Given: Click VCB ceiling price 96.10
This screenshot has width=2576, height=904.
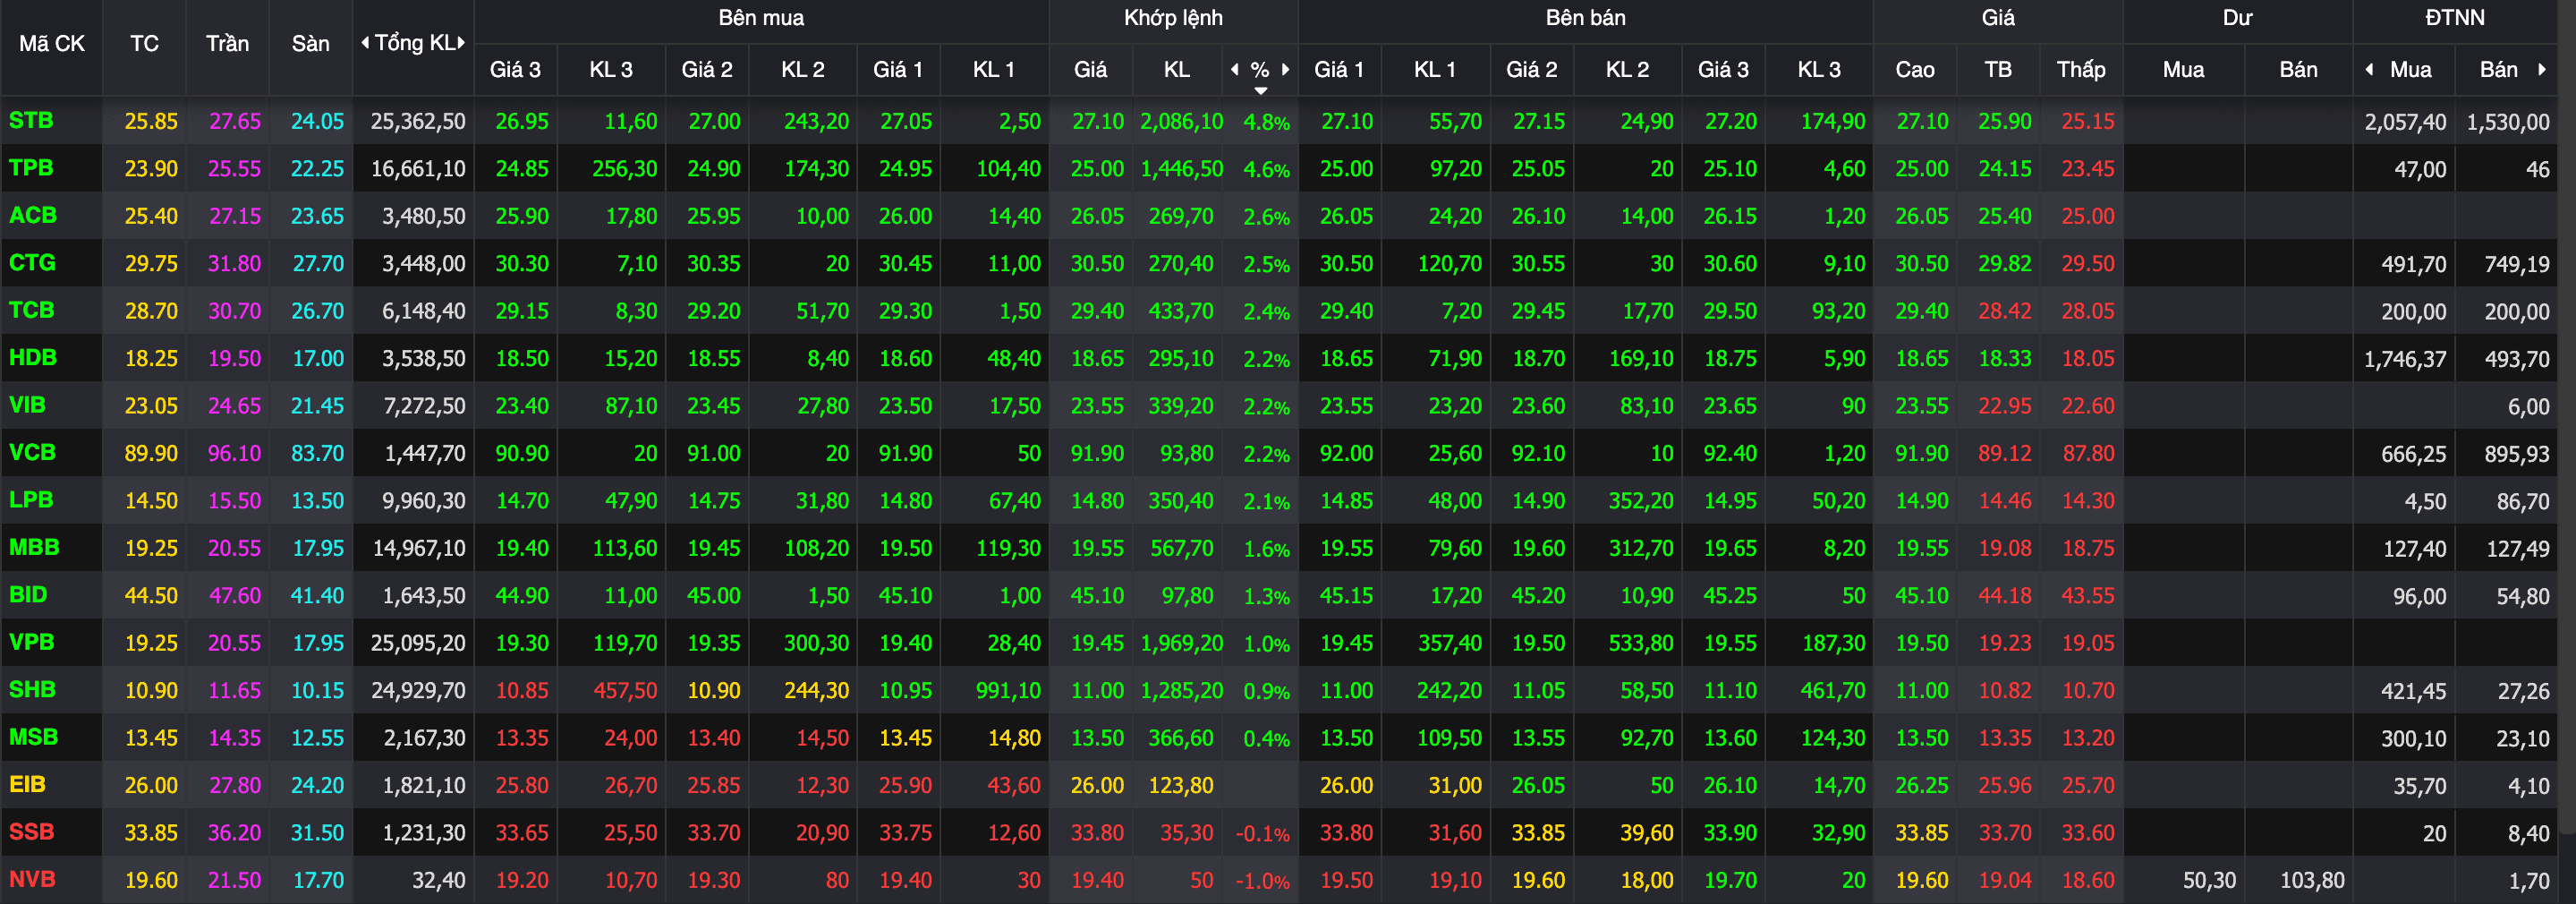Looking at the screenshot, I should (x=234, y=453).
